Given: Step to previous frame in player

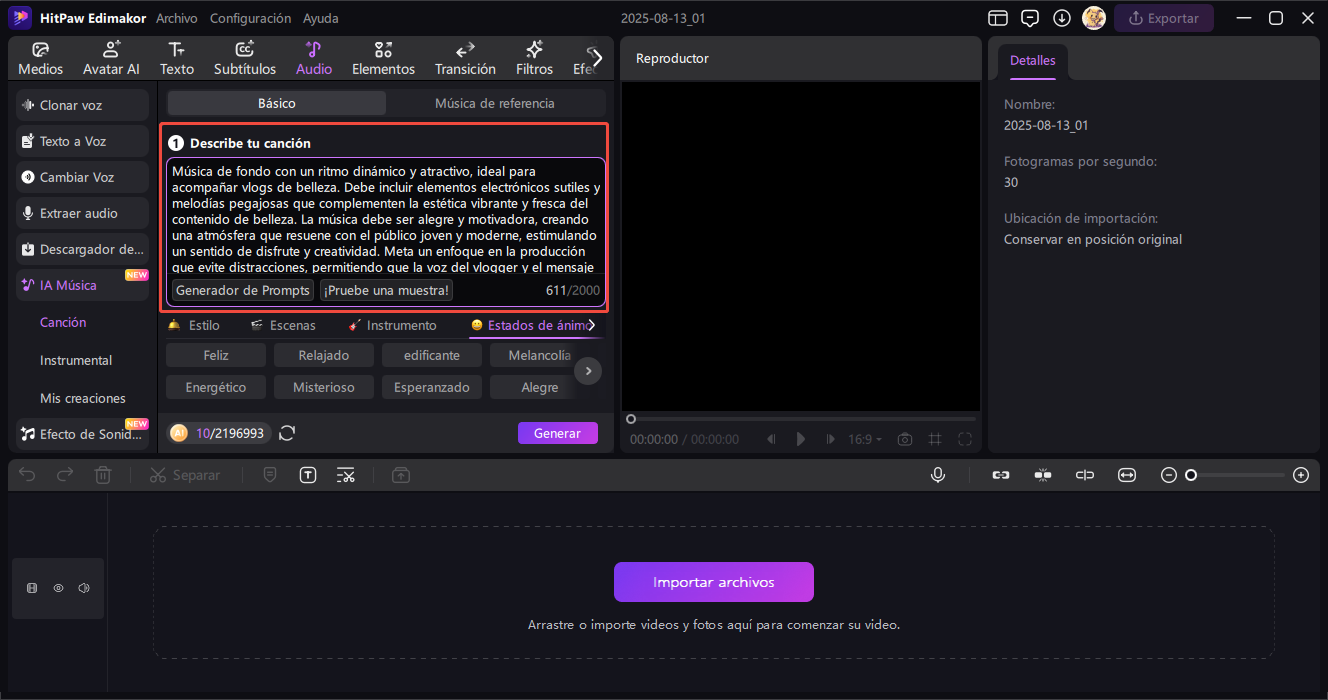Looking at the screenshot, I should click(x=771, y=439).
